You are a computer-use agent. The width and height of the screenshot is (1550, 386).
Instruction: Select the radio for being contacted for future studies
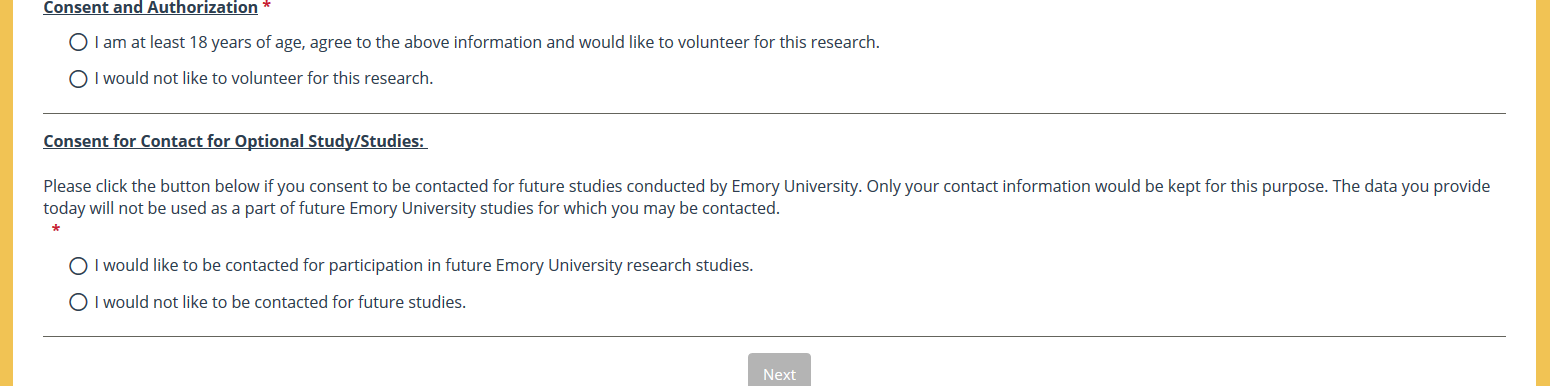click(79, 266)
